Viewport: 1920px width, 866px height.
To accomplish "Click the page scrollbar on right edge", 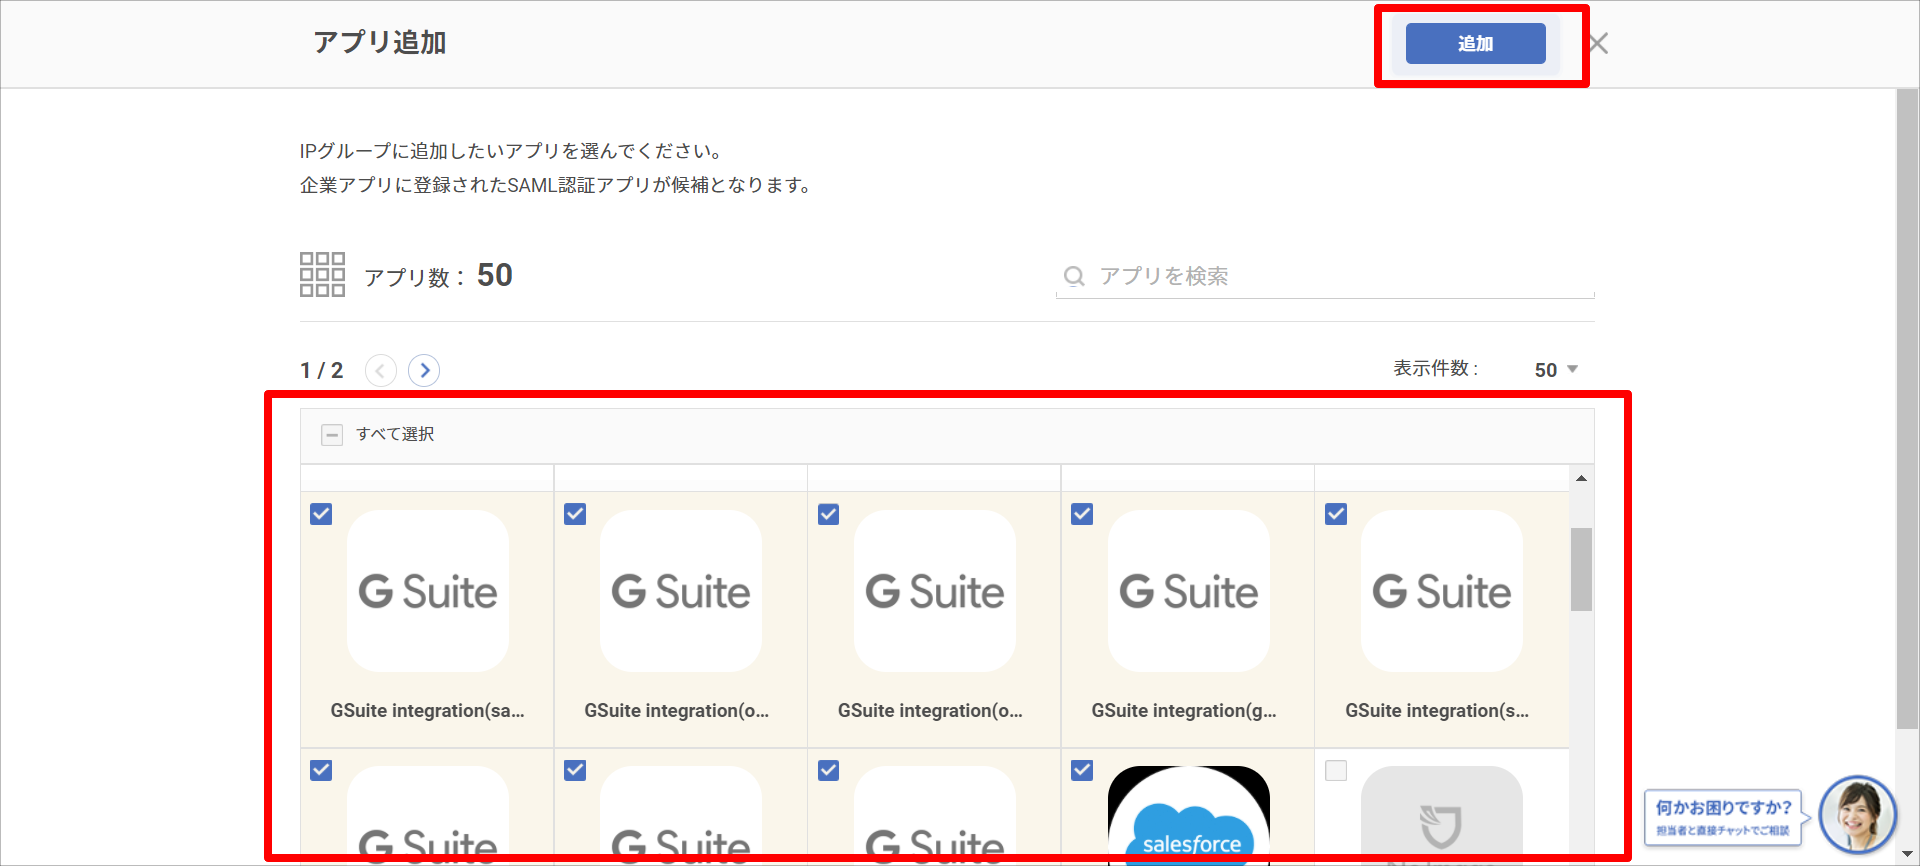I will 1907,410.
